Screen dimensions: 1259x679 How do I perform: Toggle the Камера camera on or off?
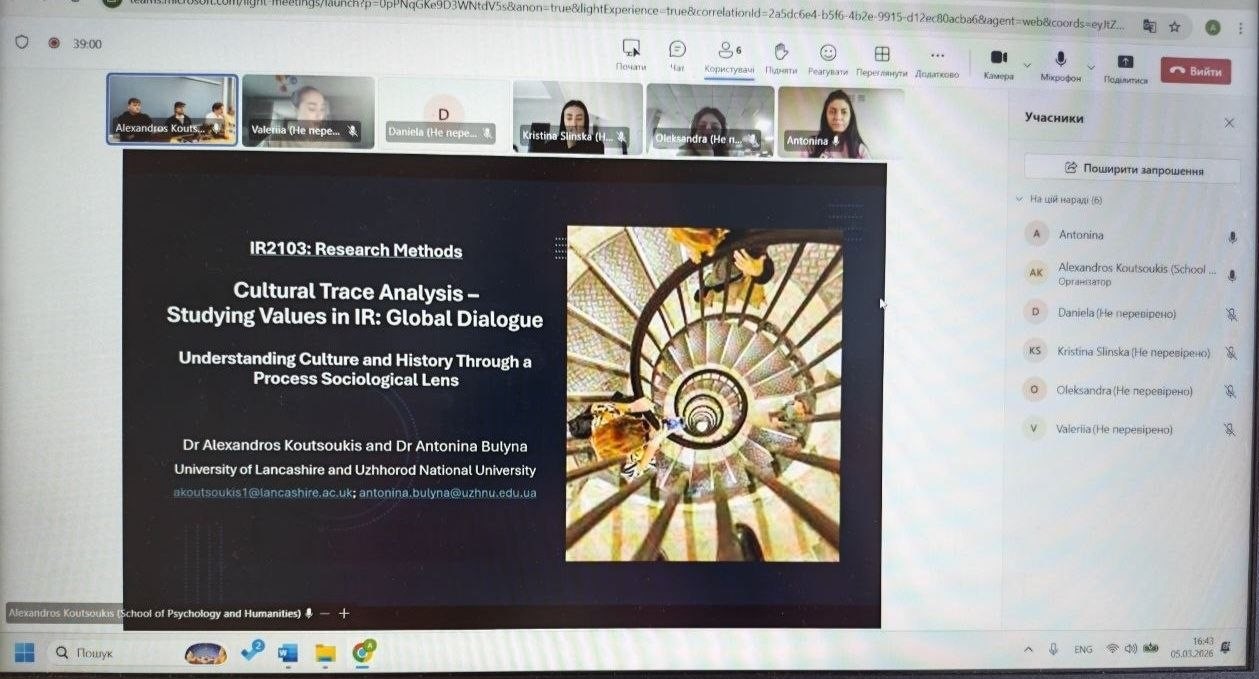click(998, 58)
